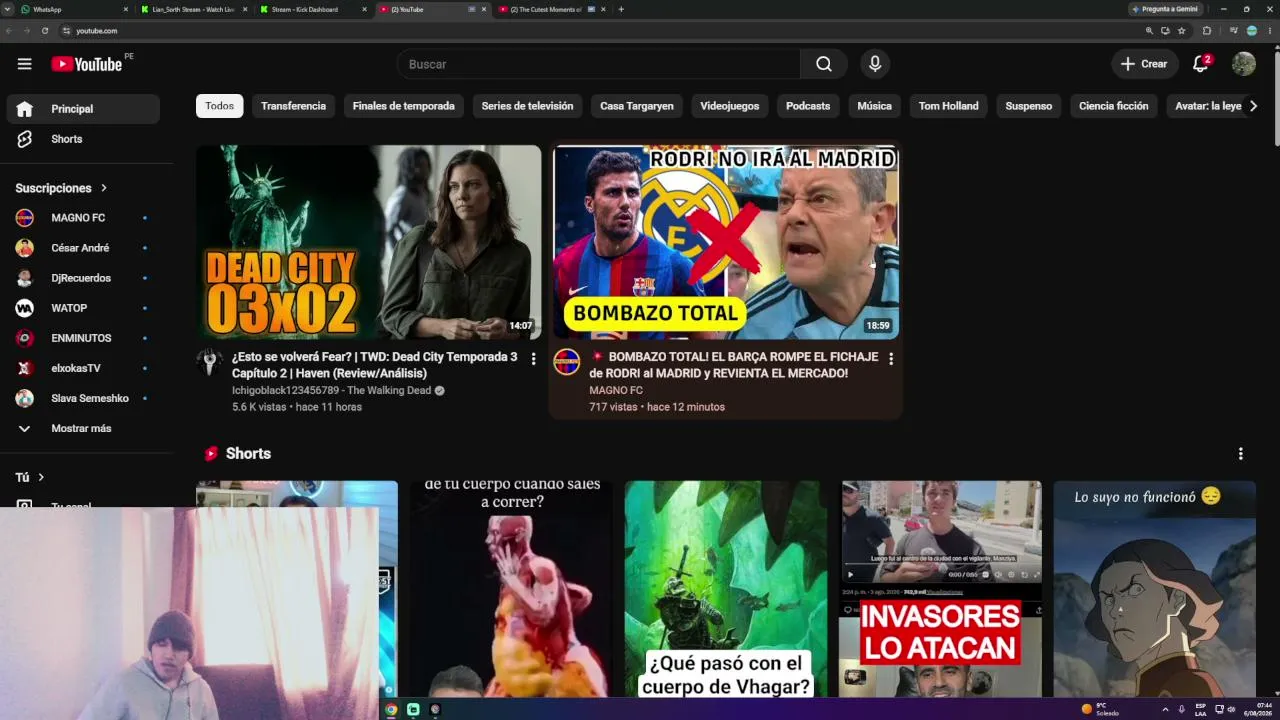Open the Invasores lo atacan short
The image size is (1280, 720).
pyautogui.click(x=941, y=589)
